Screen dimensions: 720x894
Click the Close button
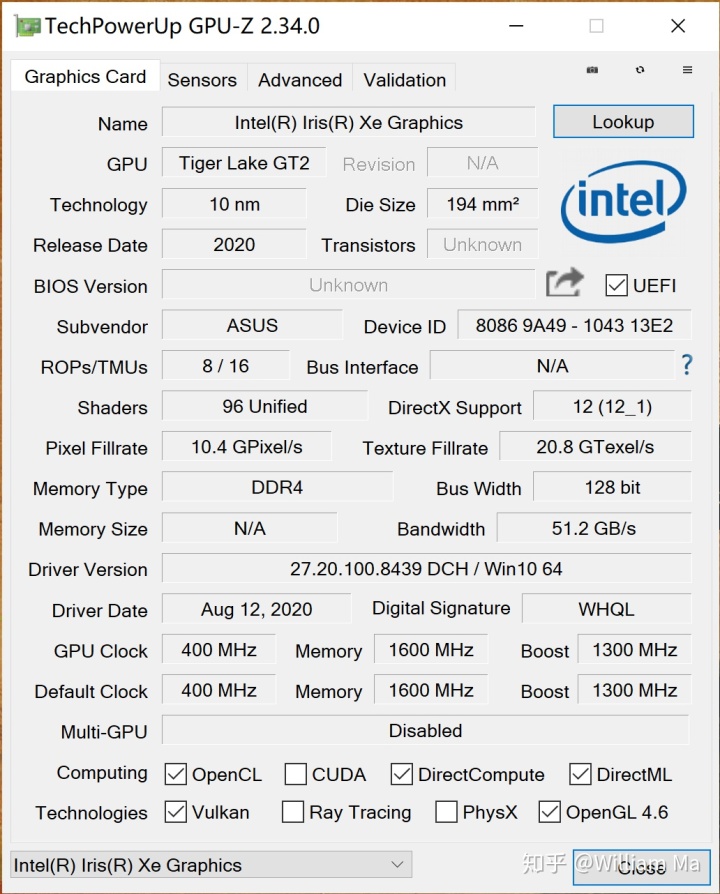(640, 867)
